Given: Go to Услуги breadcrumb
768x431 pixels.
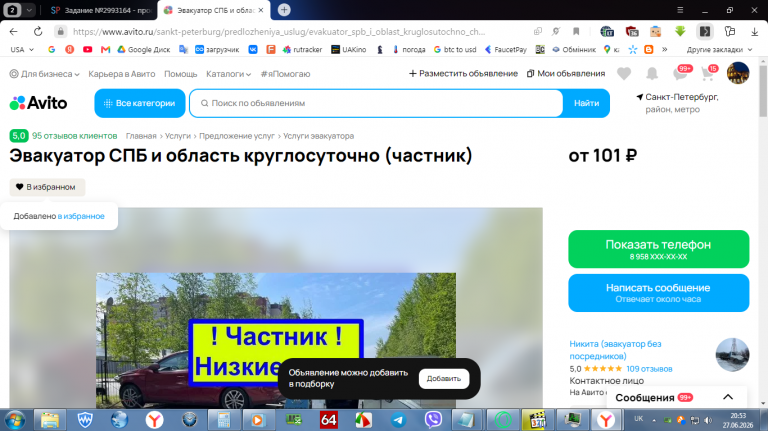Looking at the screenshot, I should coord(177,136).
